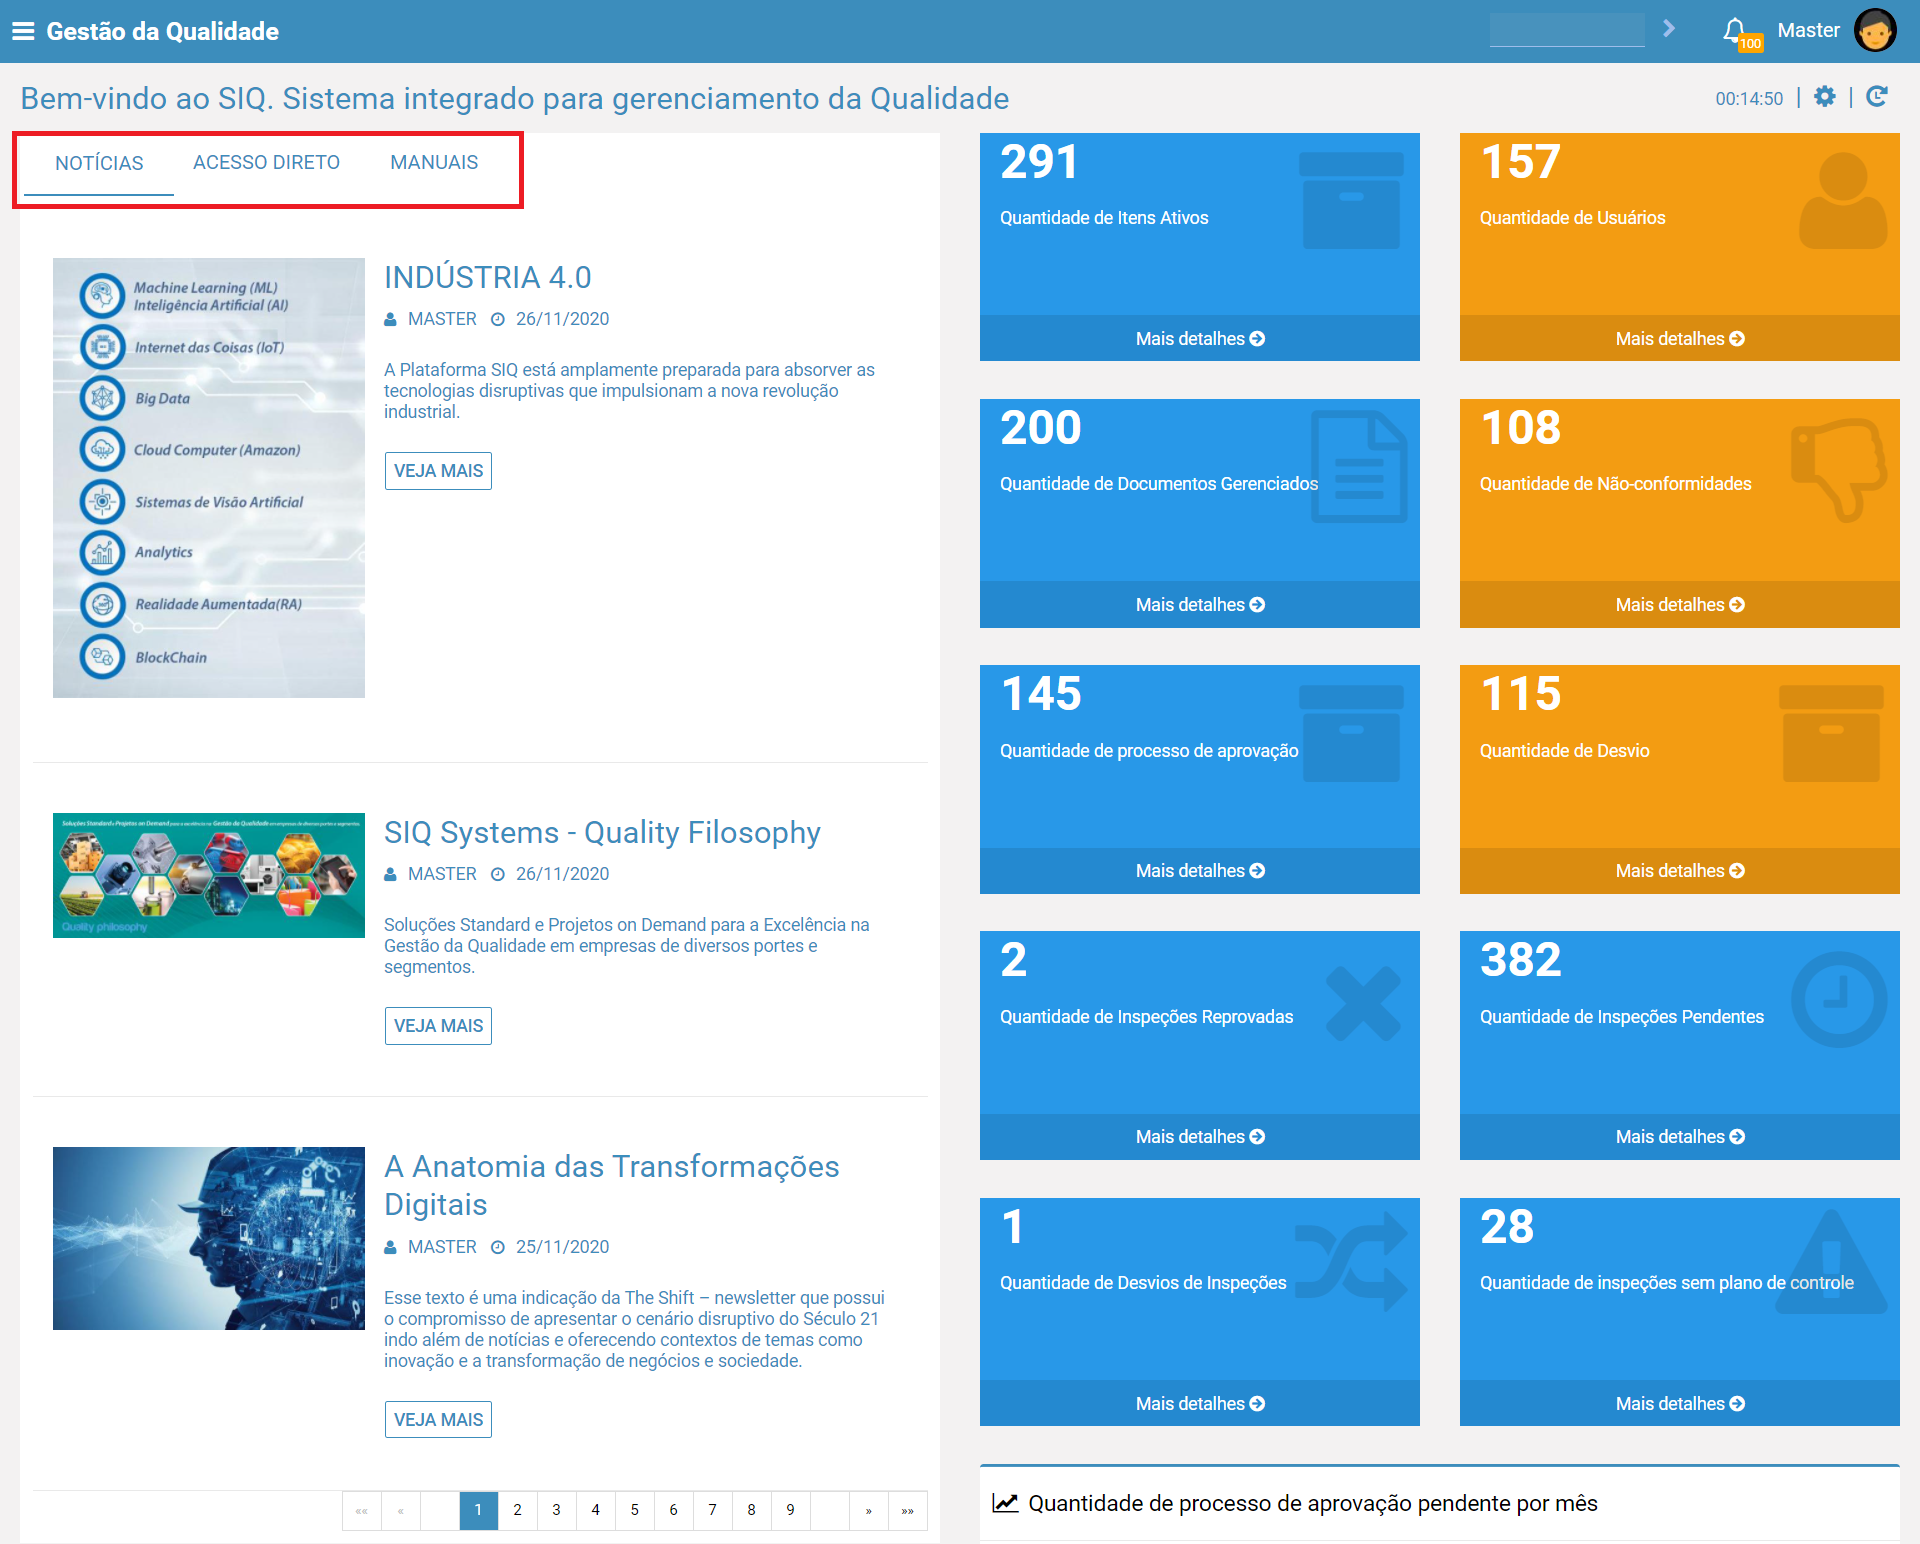Go to pagination page 1
The height and width of the screenshot is (1544, 1920).
[478, 1510]
